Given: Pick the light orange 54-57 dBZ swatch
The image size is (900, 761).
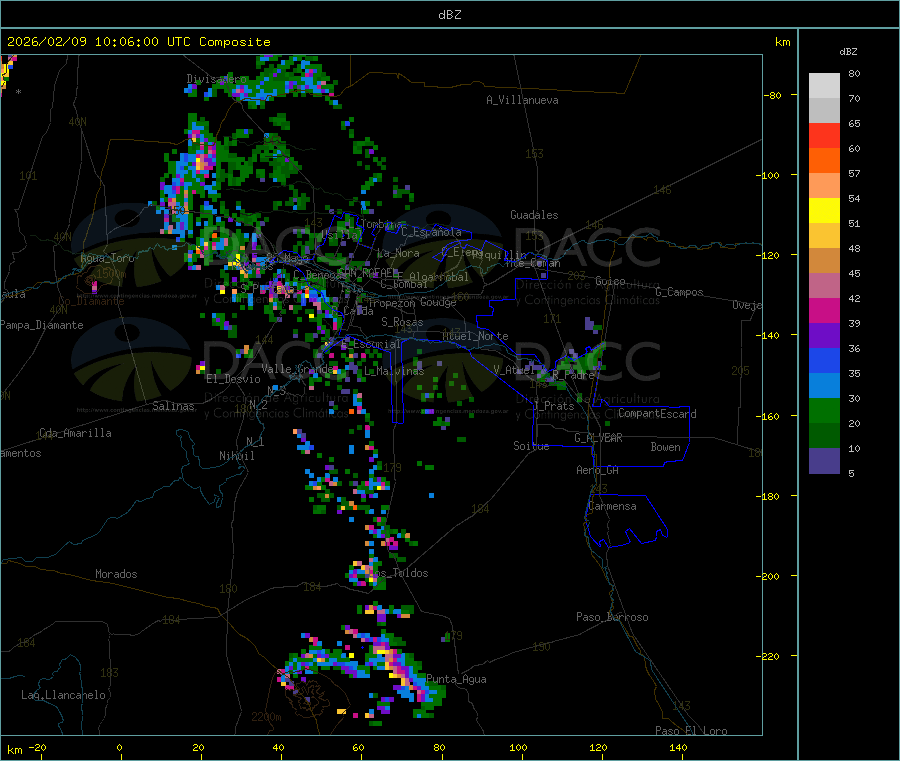Looking at the screenshot, I should (824, 185).
